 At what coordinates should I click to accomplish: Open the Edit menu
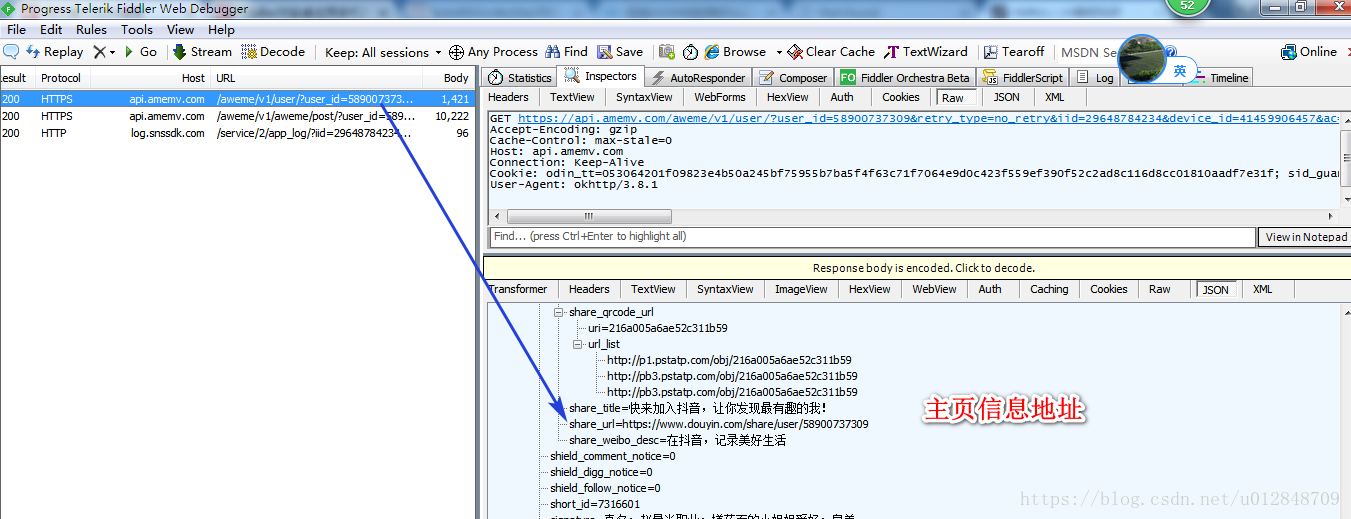click(51, 30)
